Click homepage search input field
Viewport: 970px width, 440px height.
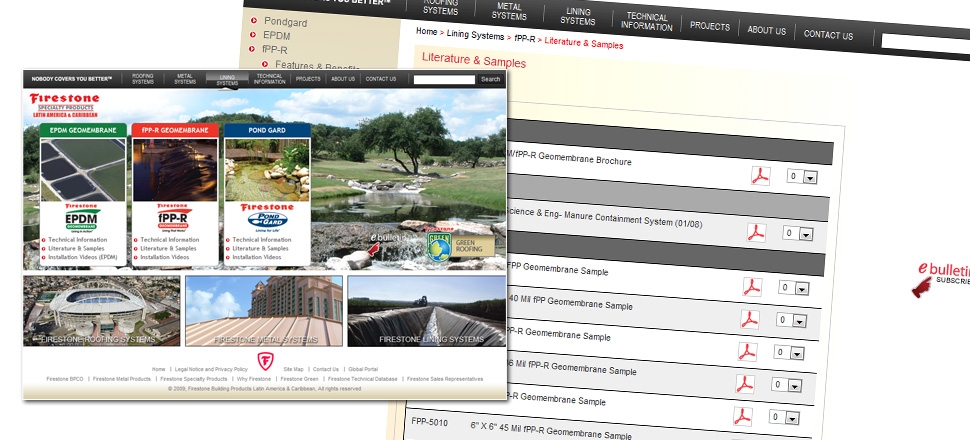pyautogui.click(x=444, y=79)
